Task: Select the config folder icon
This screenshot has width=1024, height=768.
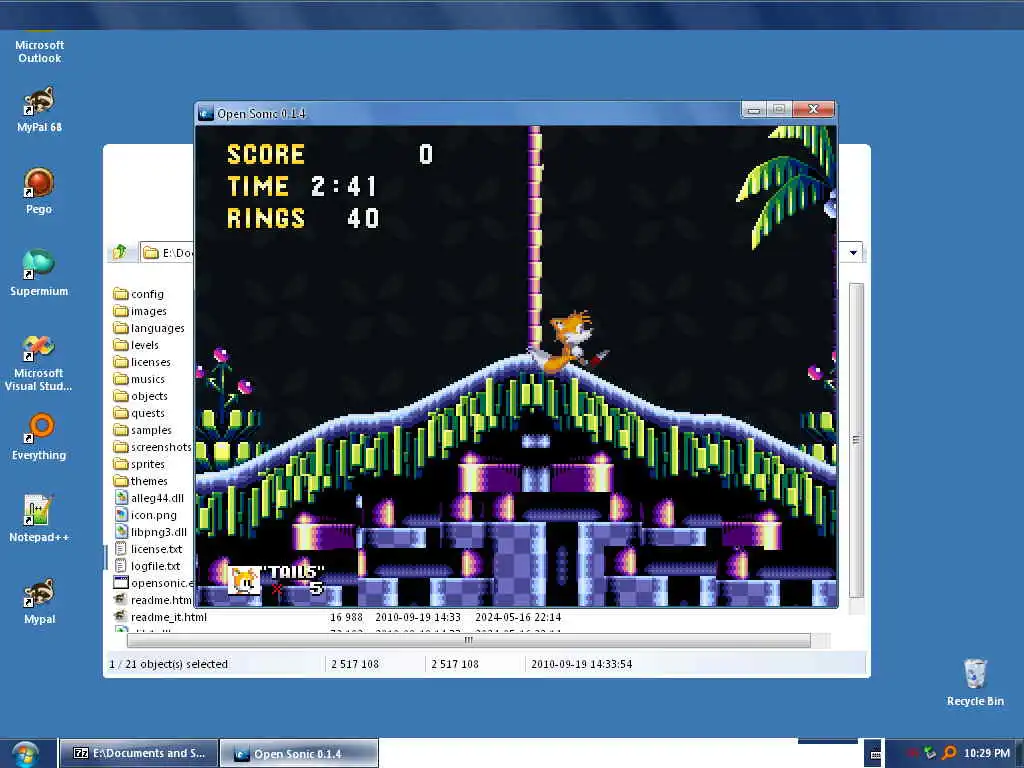Action: coord(120,293)
